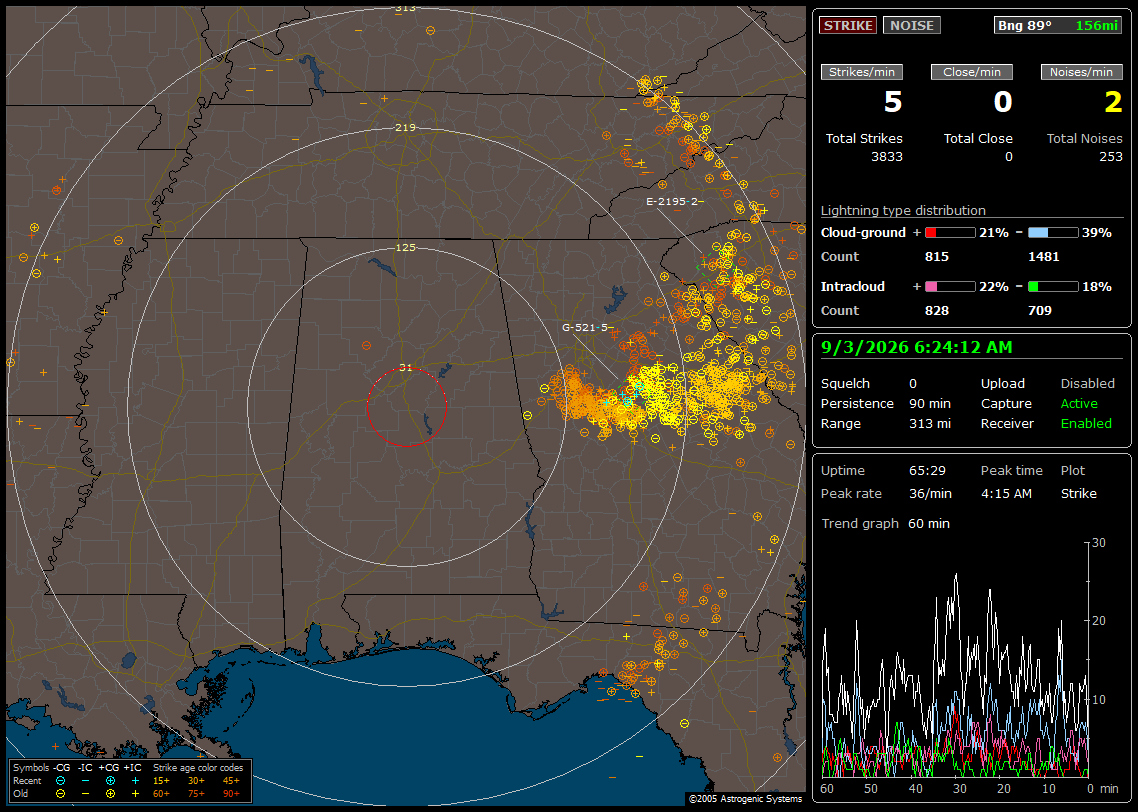Click the red center range circle on map
1138x812 pixels.
pos(406,407)
